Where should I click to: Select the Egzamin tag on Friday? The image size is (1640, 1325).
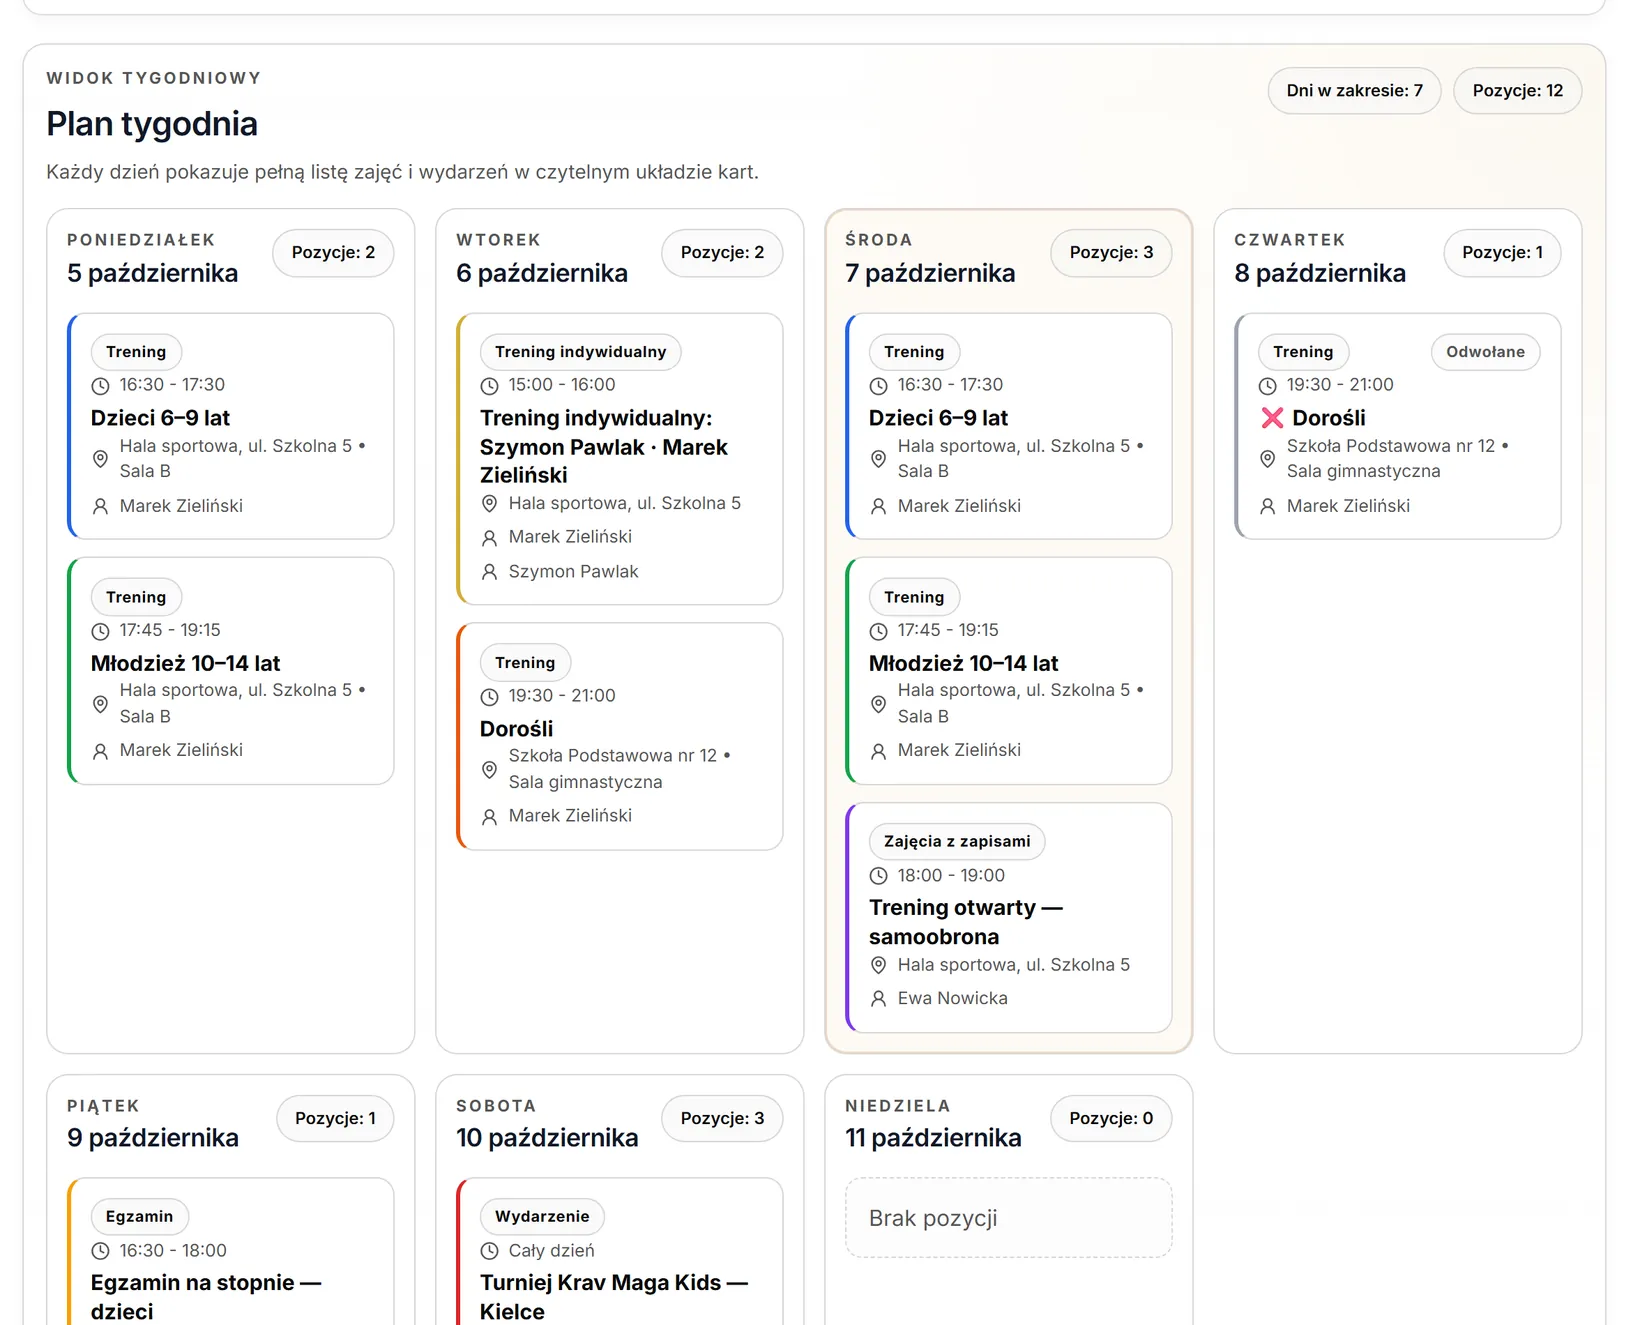click(139, 1217)
